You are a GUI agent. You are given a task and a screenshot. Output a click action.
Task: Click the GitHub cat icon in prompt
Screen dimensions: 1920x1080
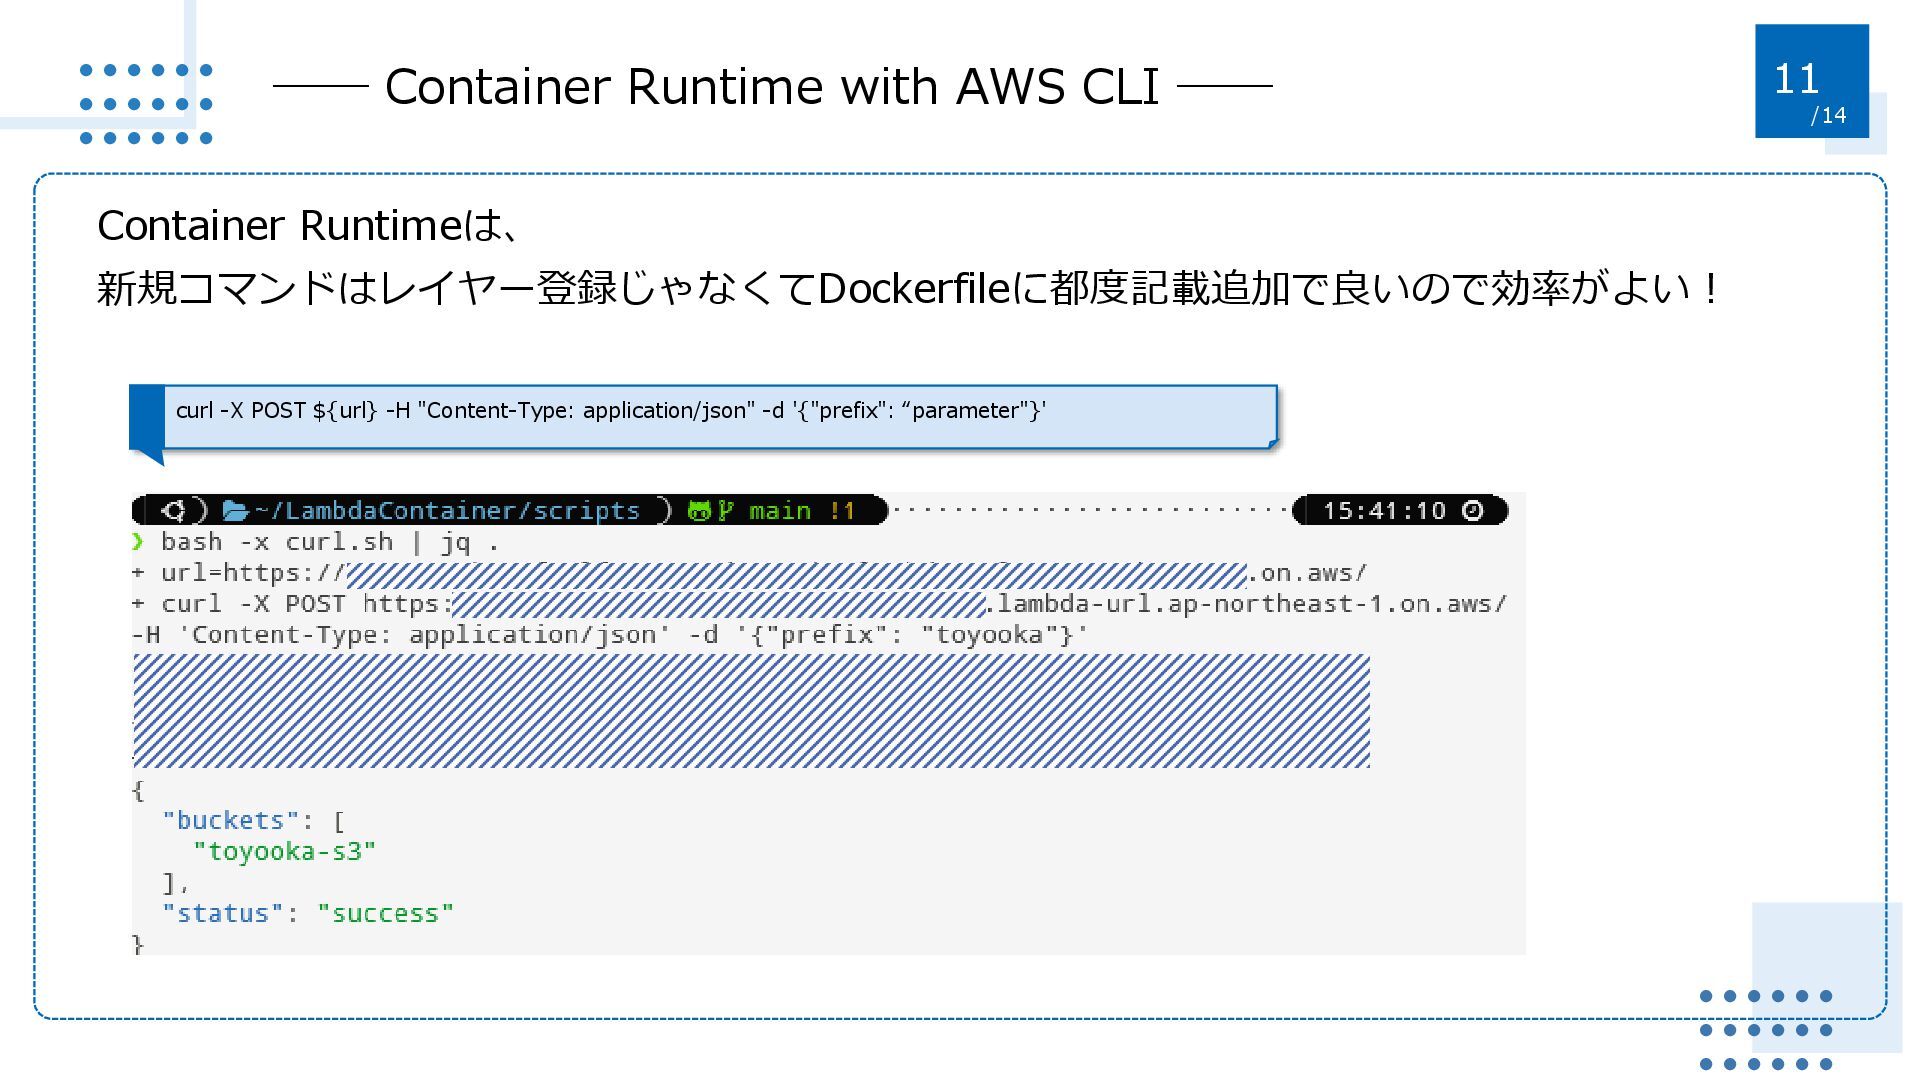[x=699, y=511]
